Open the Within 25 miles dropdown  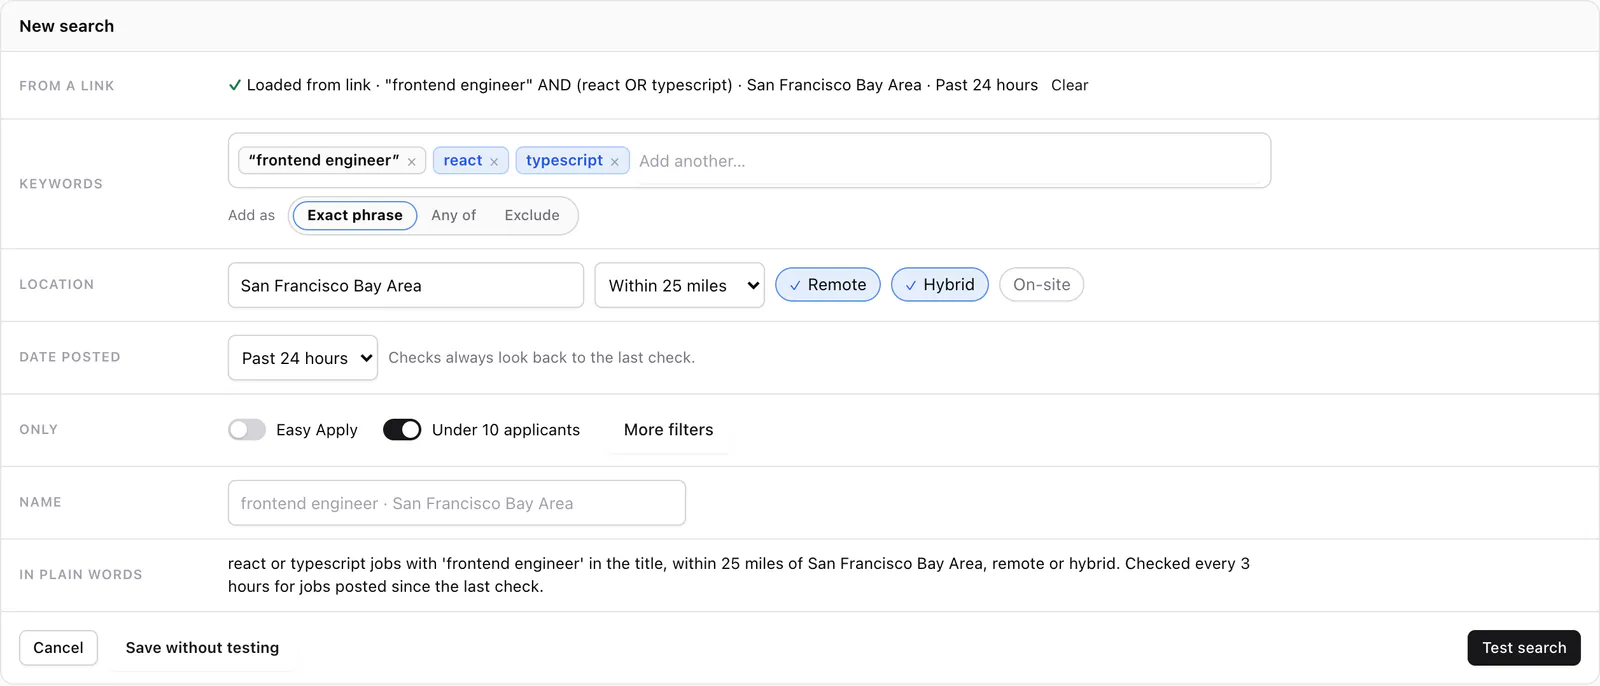(680, 285)
